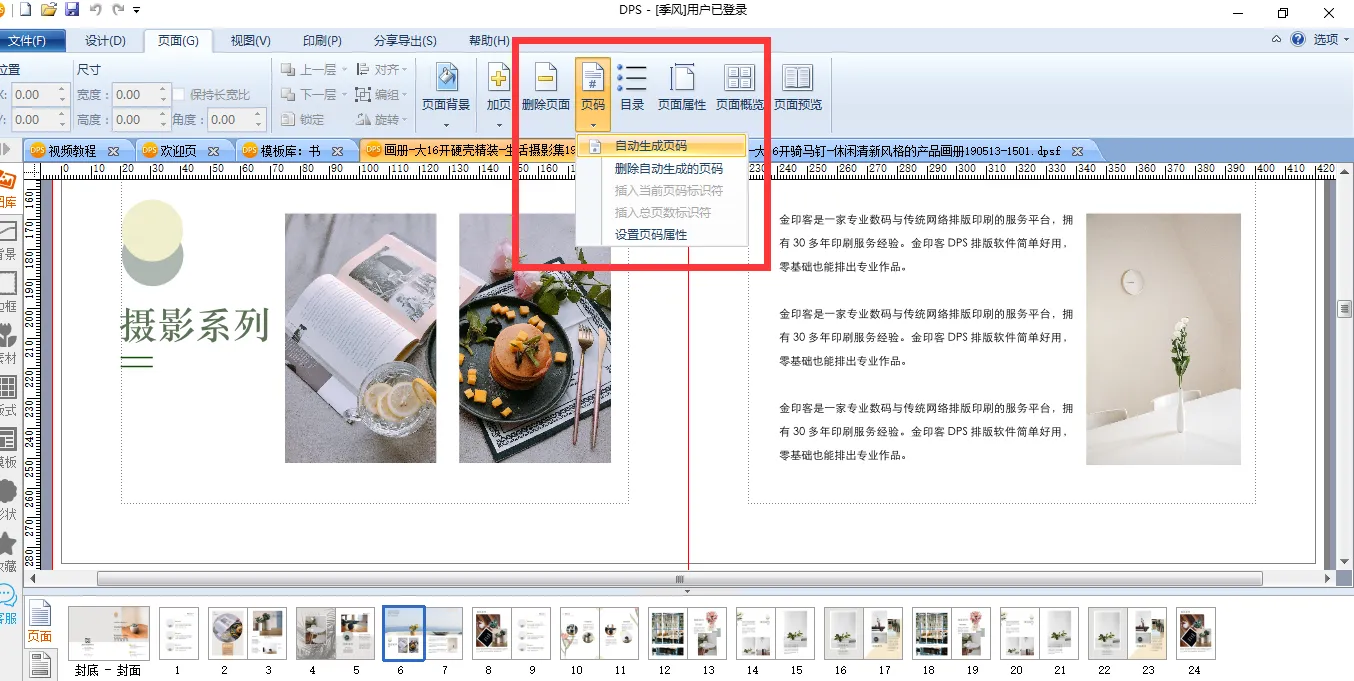Screen dimensions: 1354x681
Task: Open the 边框 frame sidebar panel
Action: 8,293
